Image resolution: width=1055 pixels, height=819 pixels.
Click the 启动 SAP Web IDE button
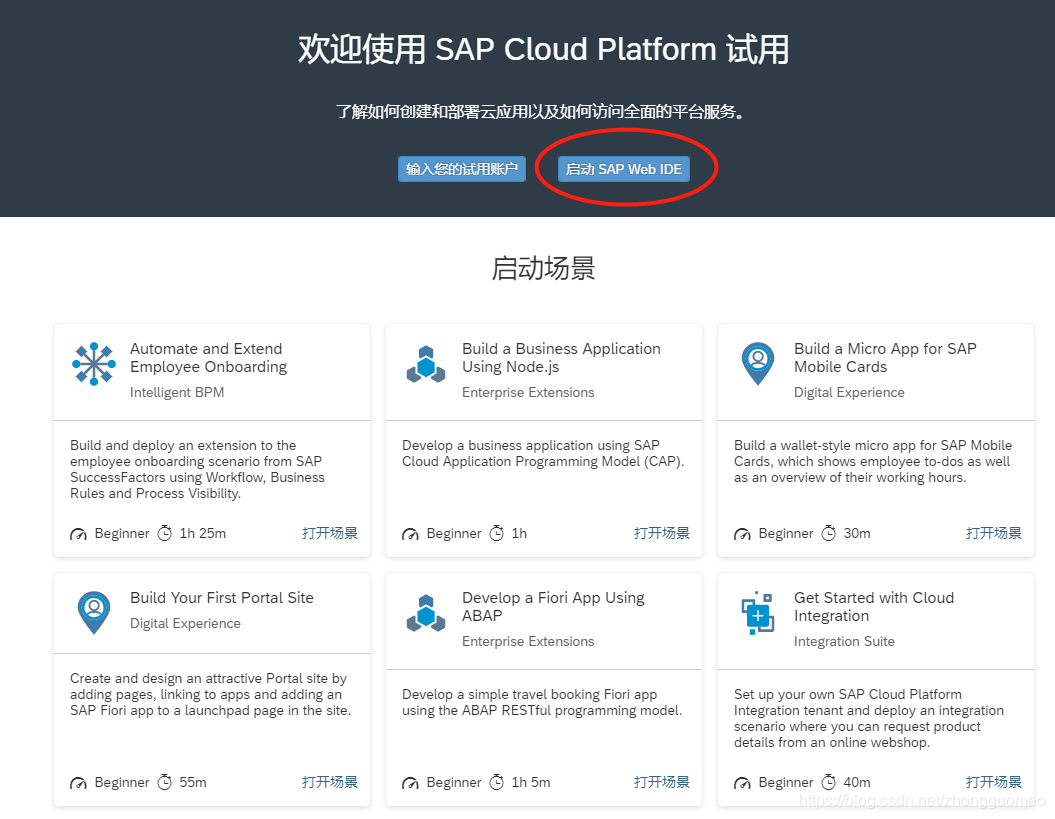[624, 169]
